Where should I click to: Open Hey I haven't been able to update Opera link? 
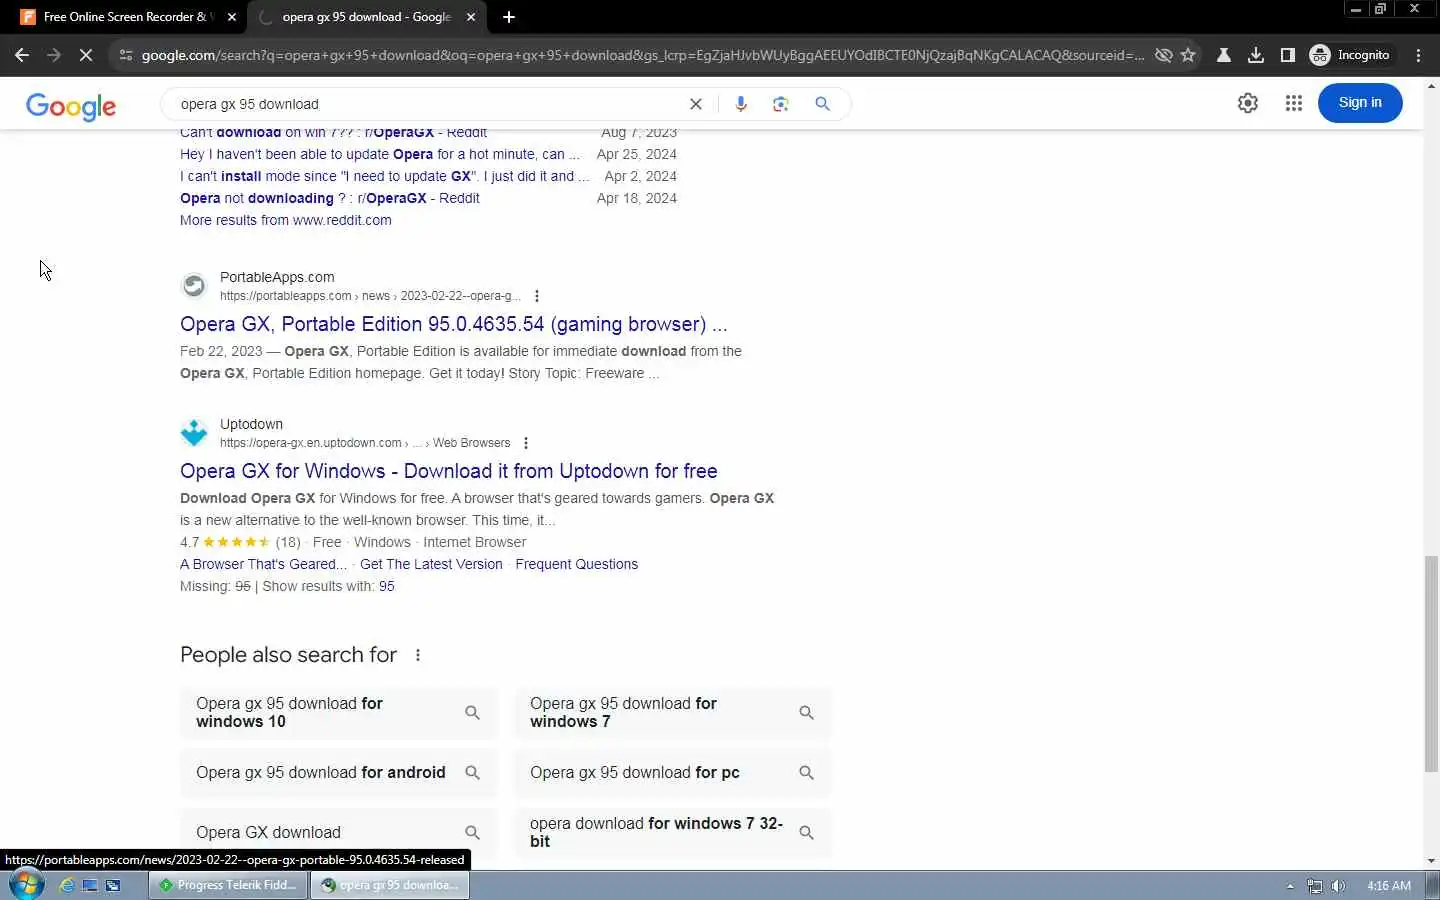(380, 154)
